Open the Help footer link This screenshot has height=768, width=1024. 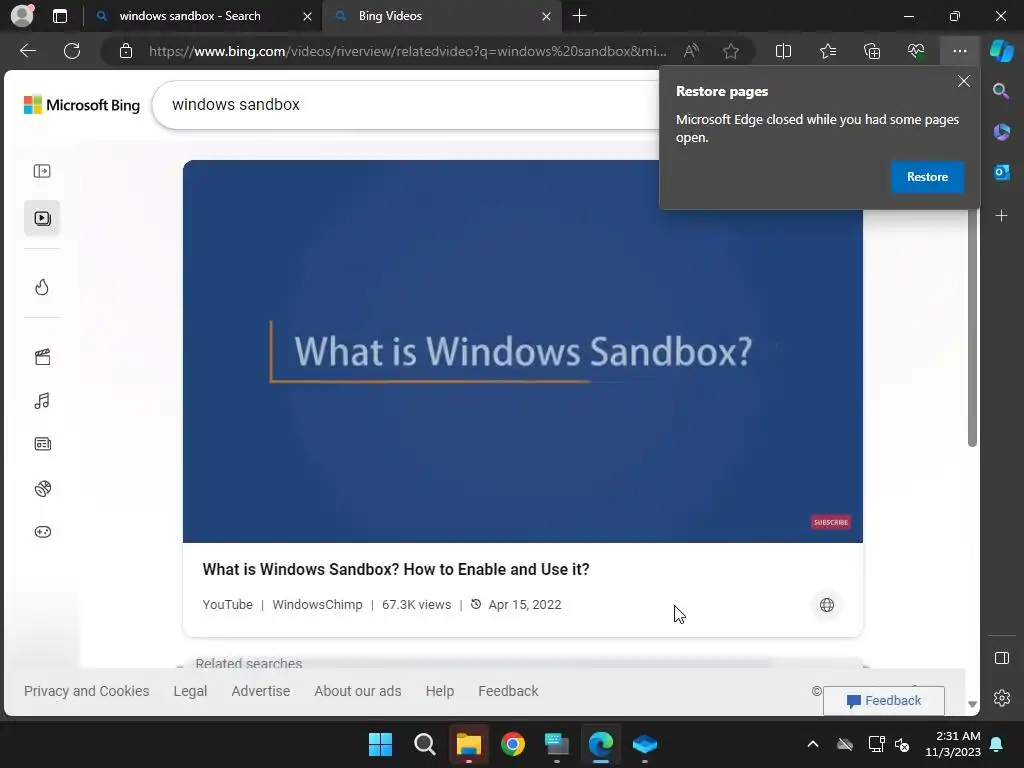440,691
